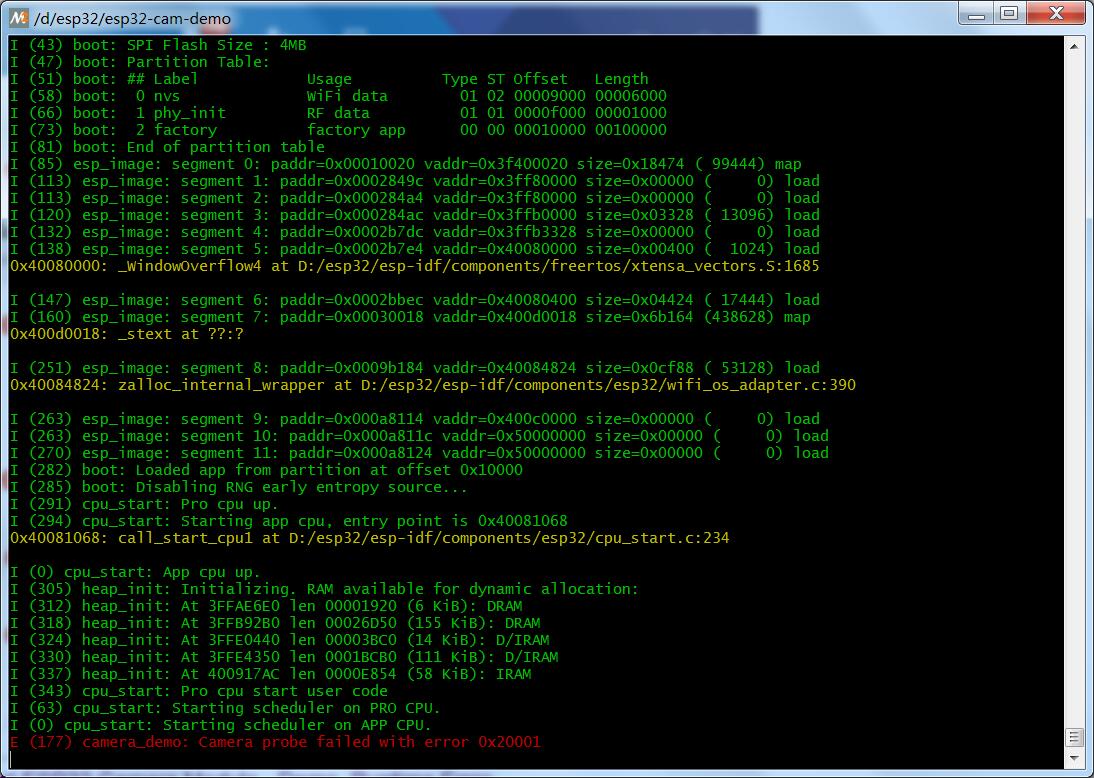Click the heap_init '400917AC' IRAM line

coord(271,675)
